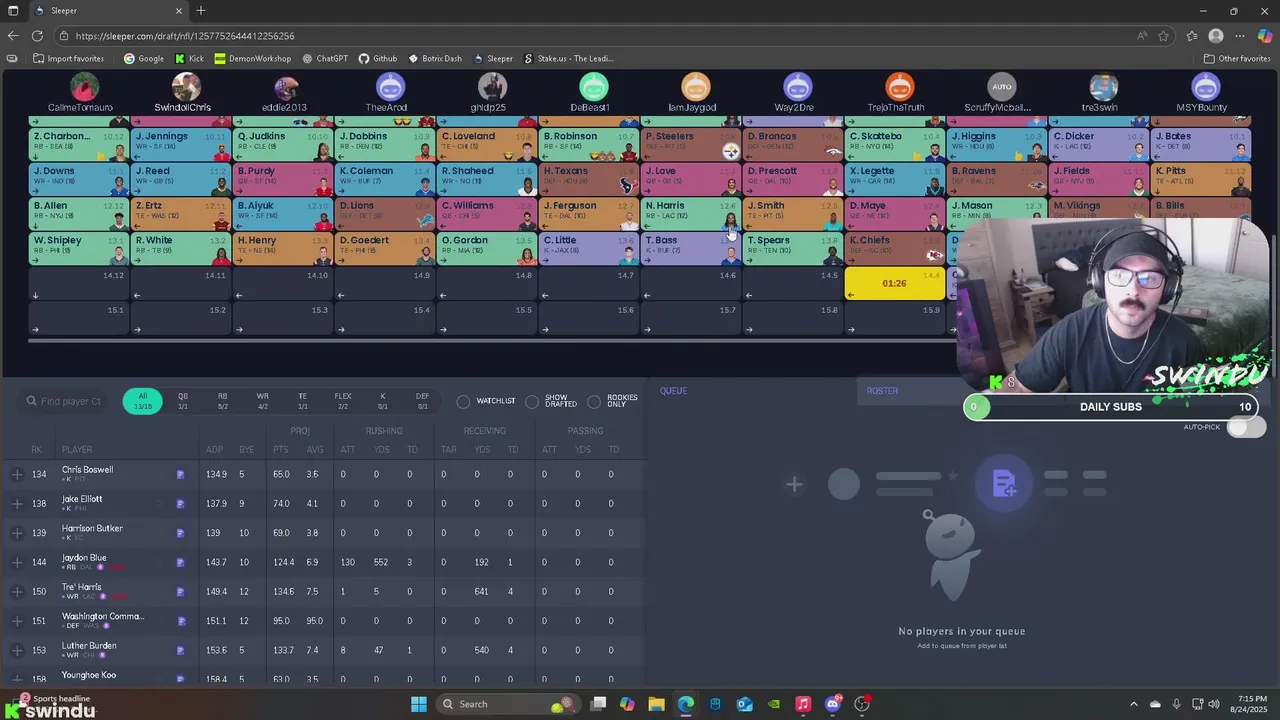This screenshot has height=720, width=1280.
Task: Filter players by K
Action: pyautogui.click(x=383, y=401)
